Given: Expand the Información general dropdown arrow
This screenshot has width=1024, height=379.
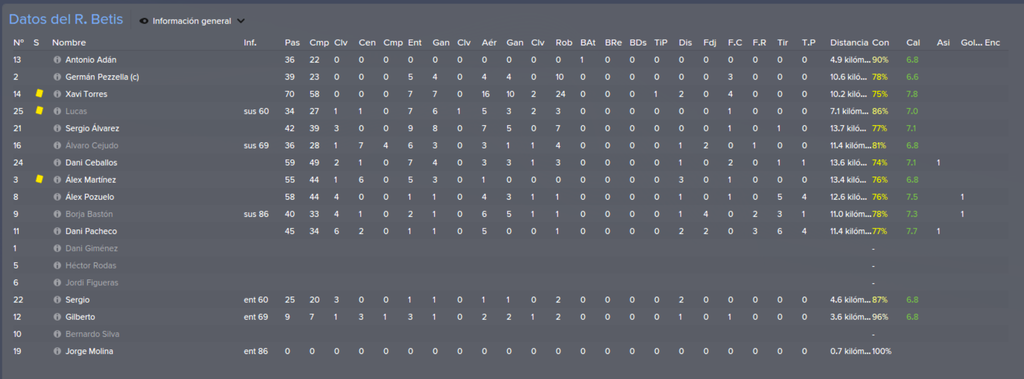Looking at the screenshot, I should pos(241,21).
